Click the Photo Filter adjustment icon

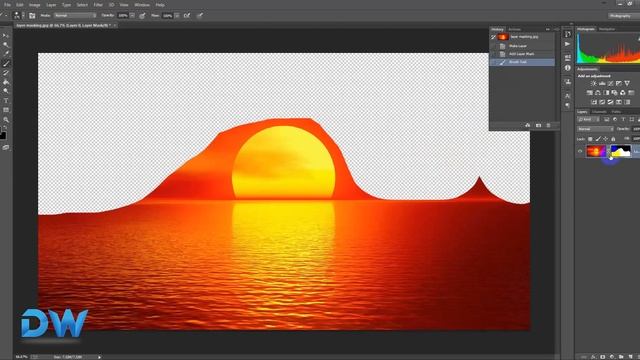pos(614,93)
